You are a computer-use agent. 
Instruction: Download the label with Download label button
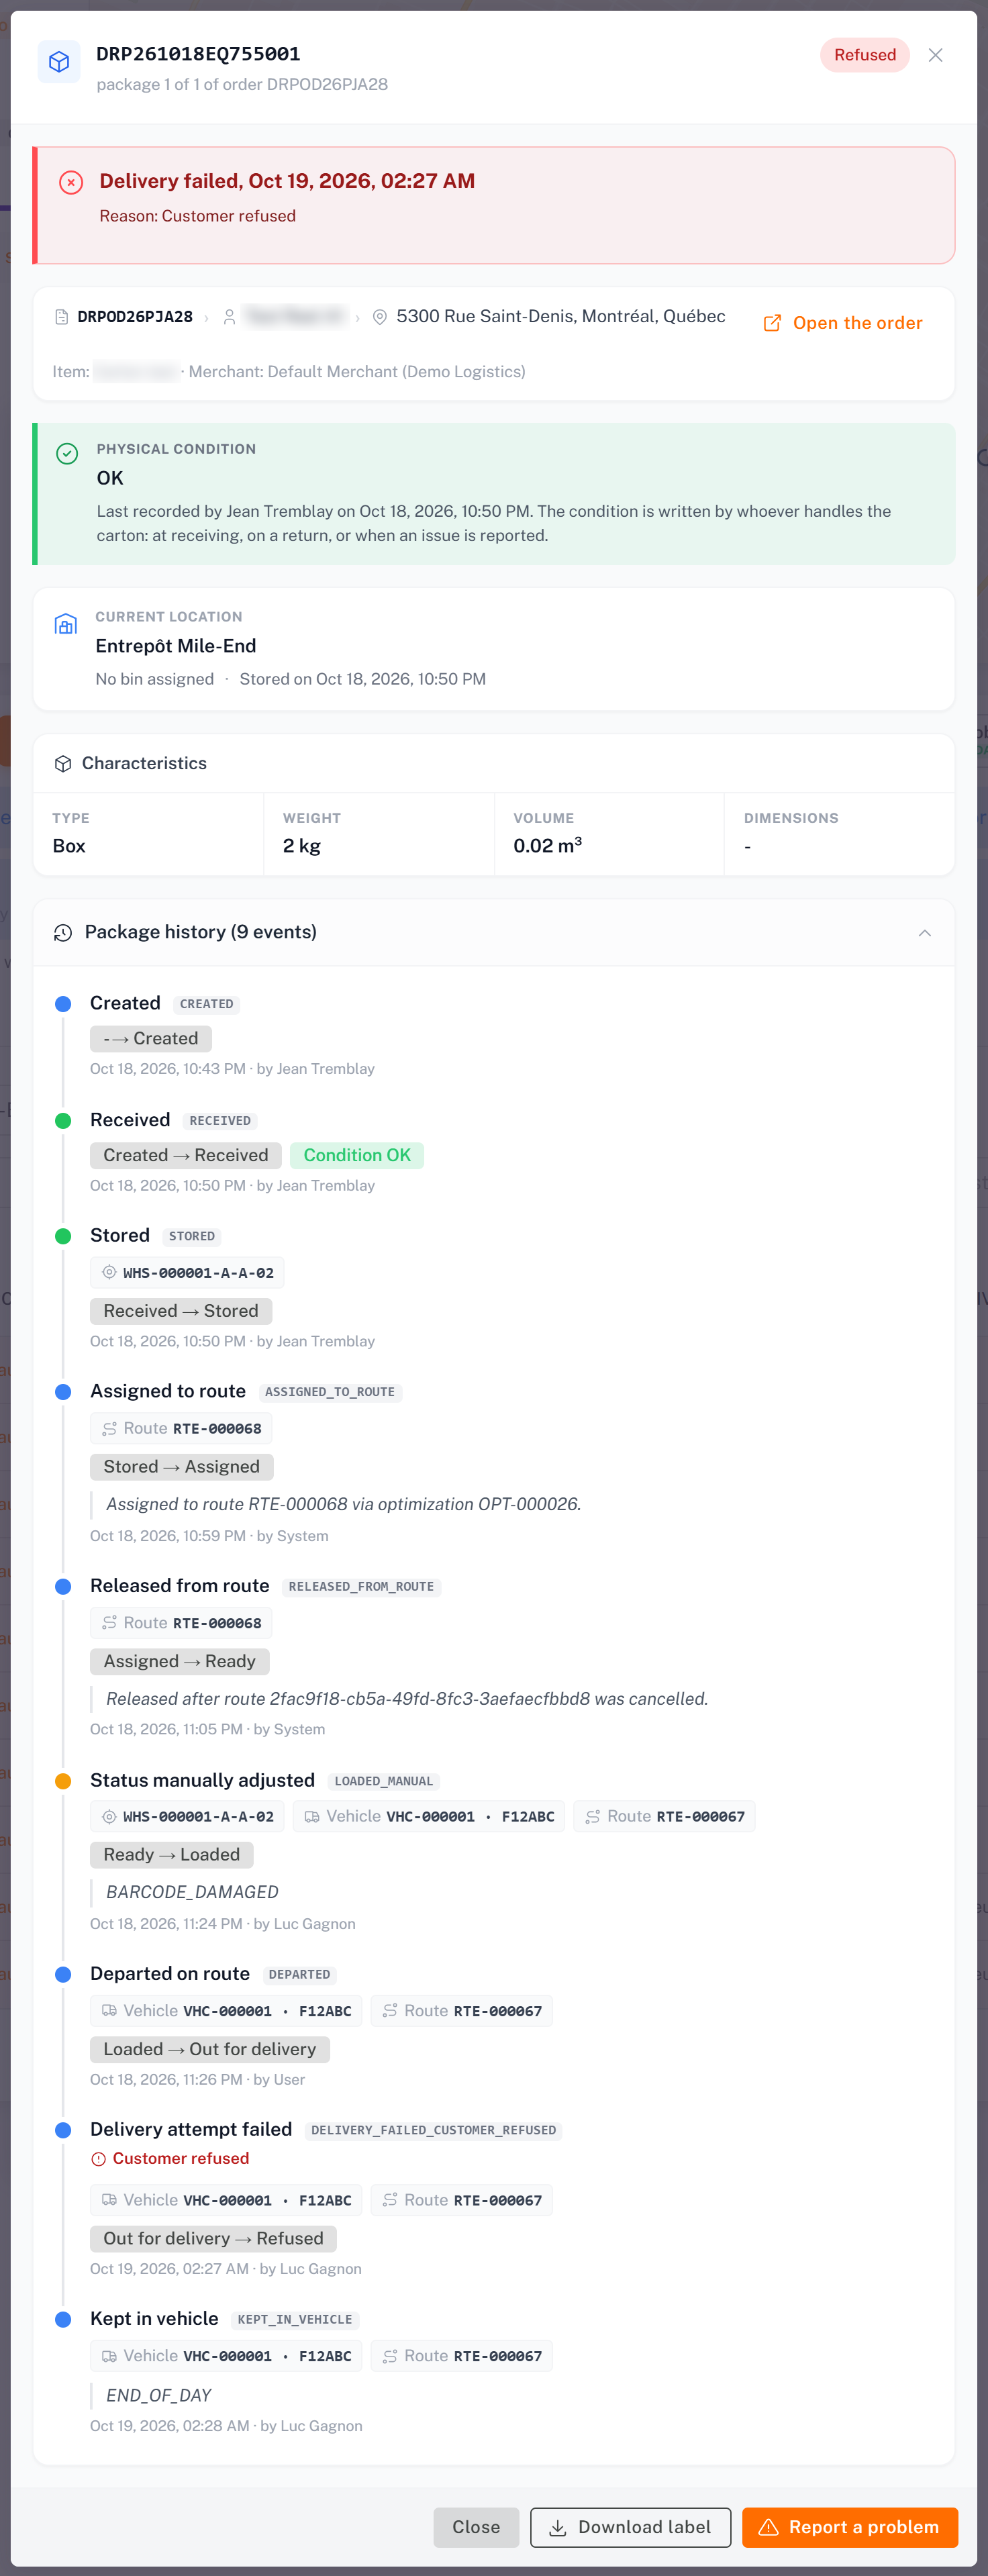[x=630, y=2527]
